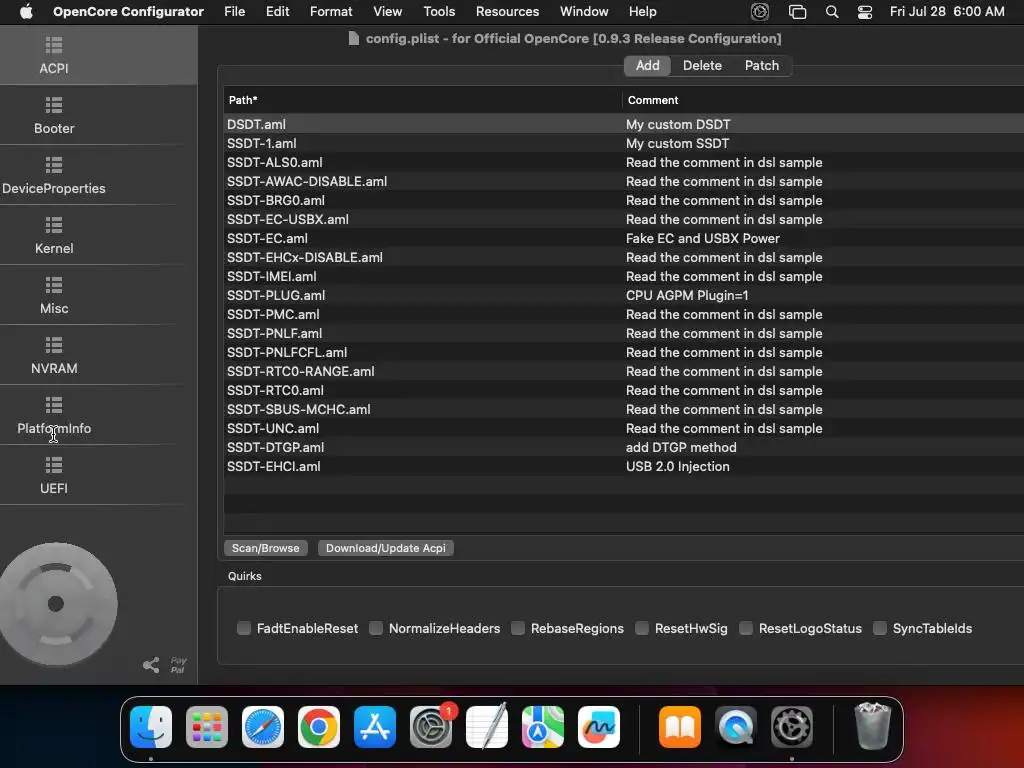
Task: Open the App Store from the dock
Action: [375, 727]
